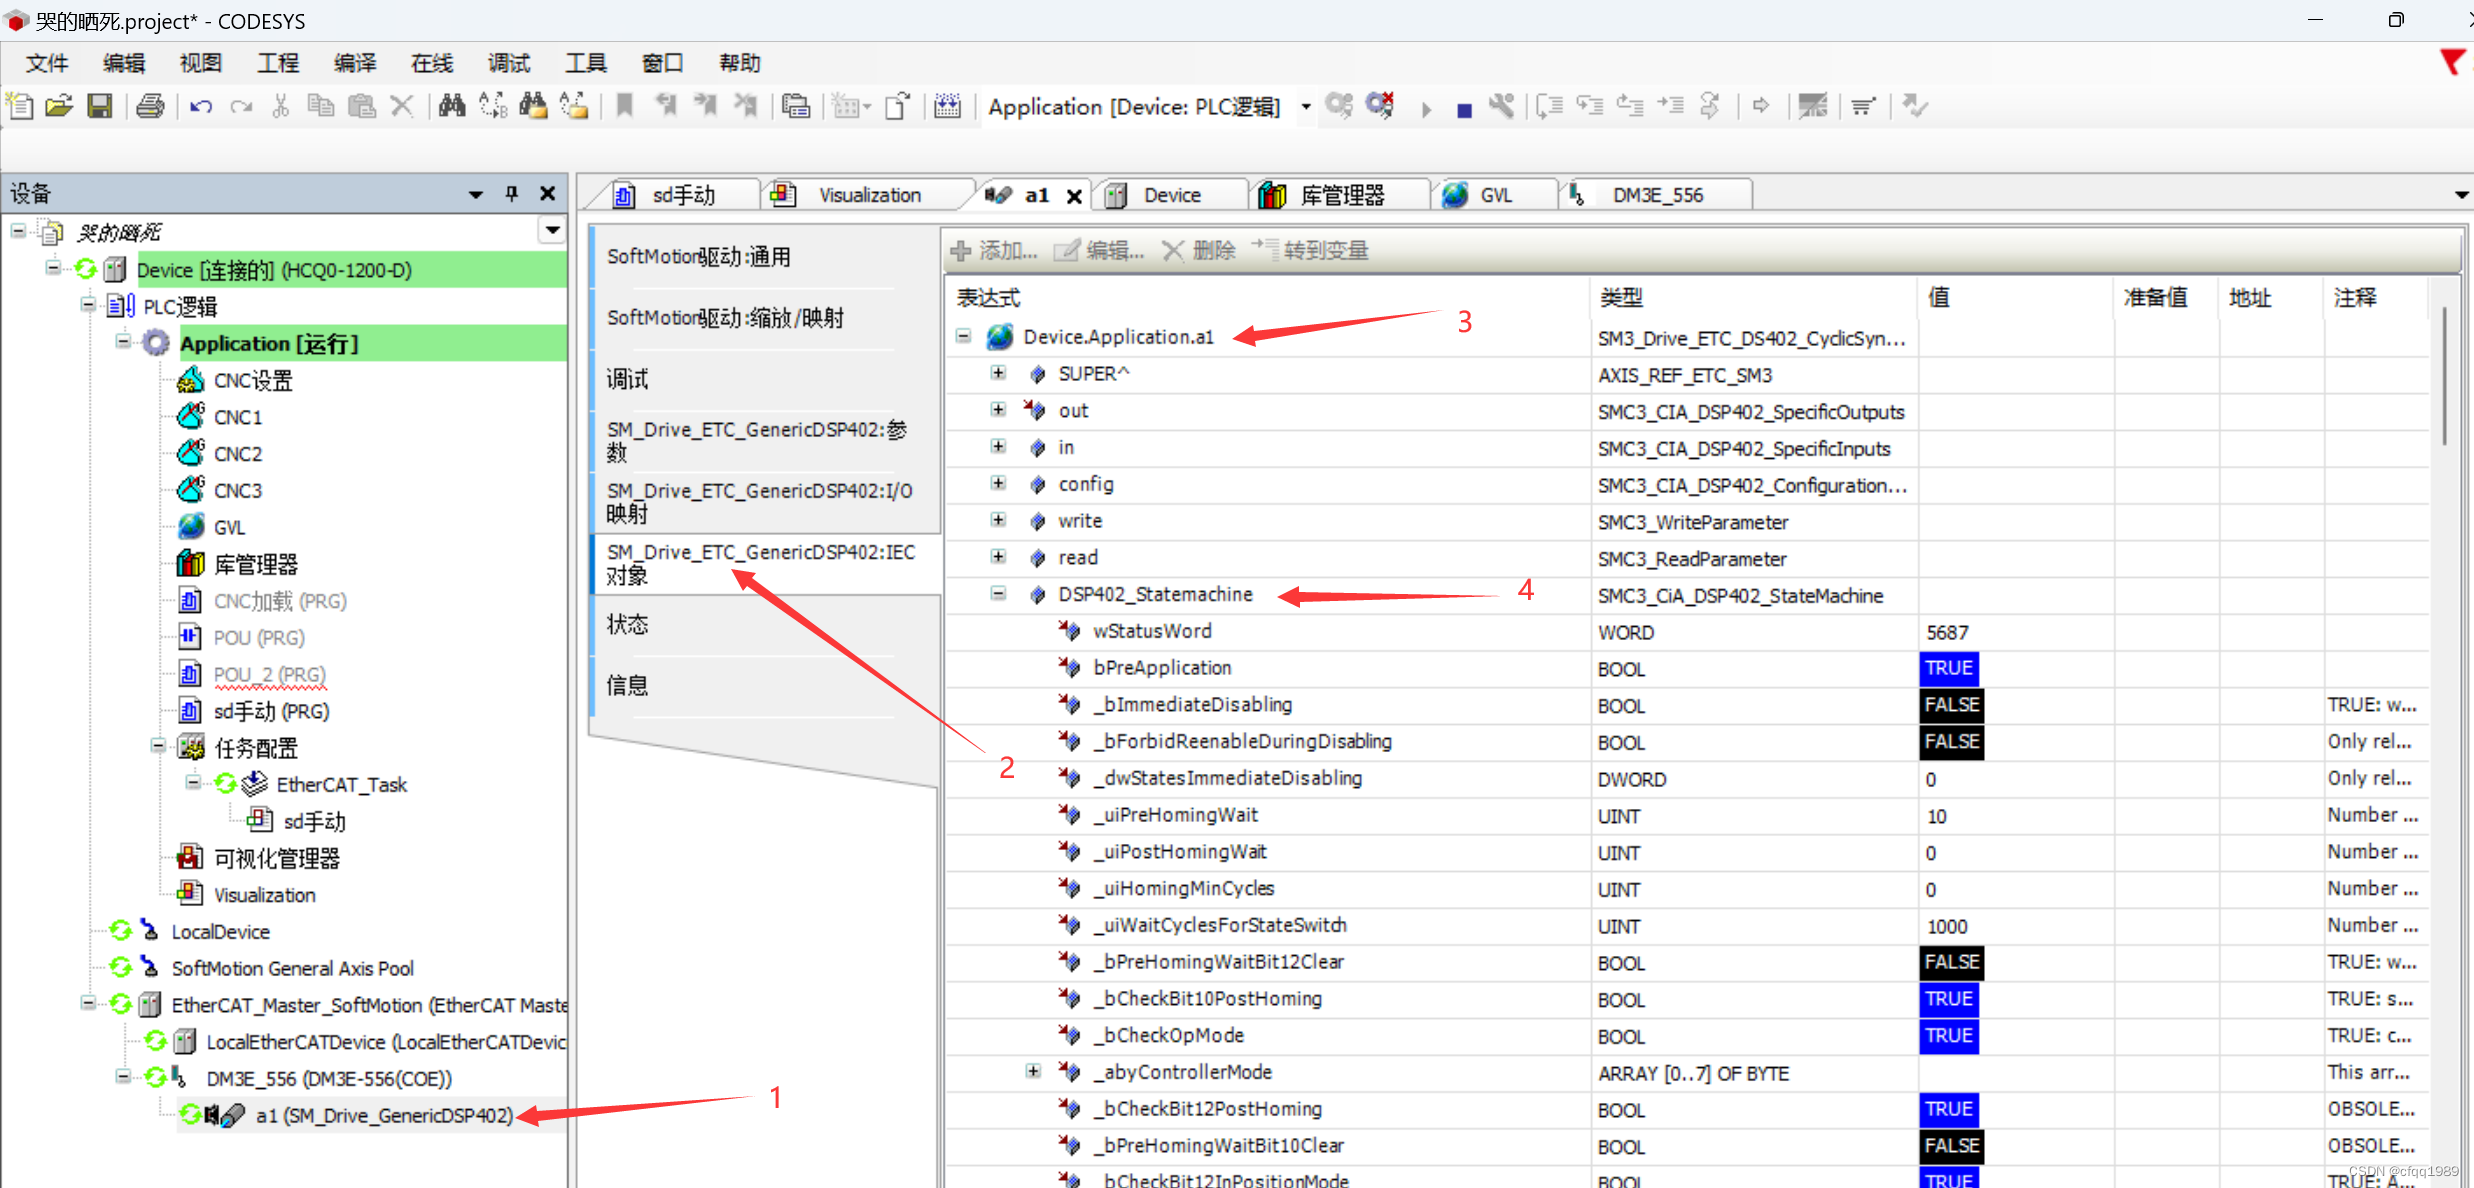Click the Save project toolbar icon
Screen dimensions: 2474x1188
tap(100, 106)
